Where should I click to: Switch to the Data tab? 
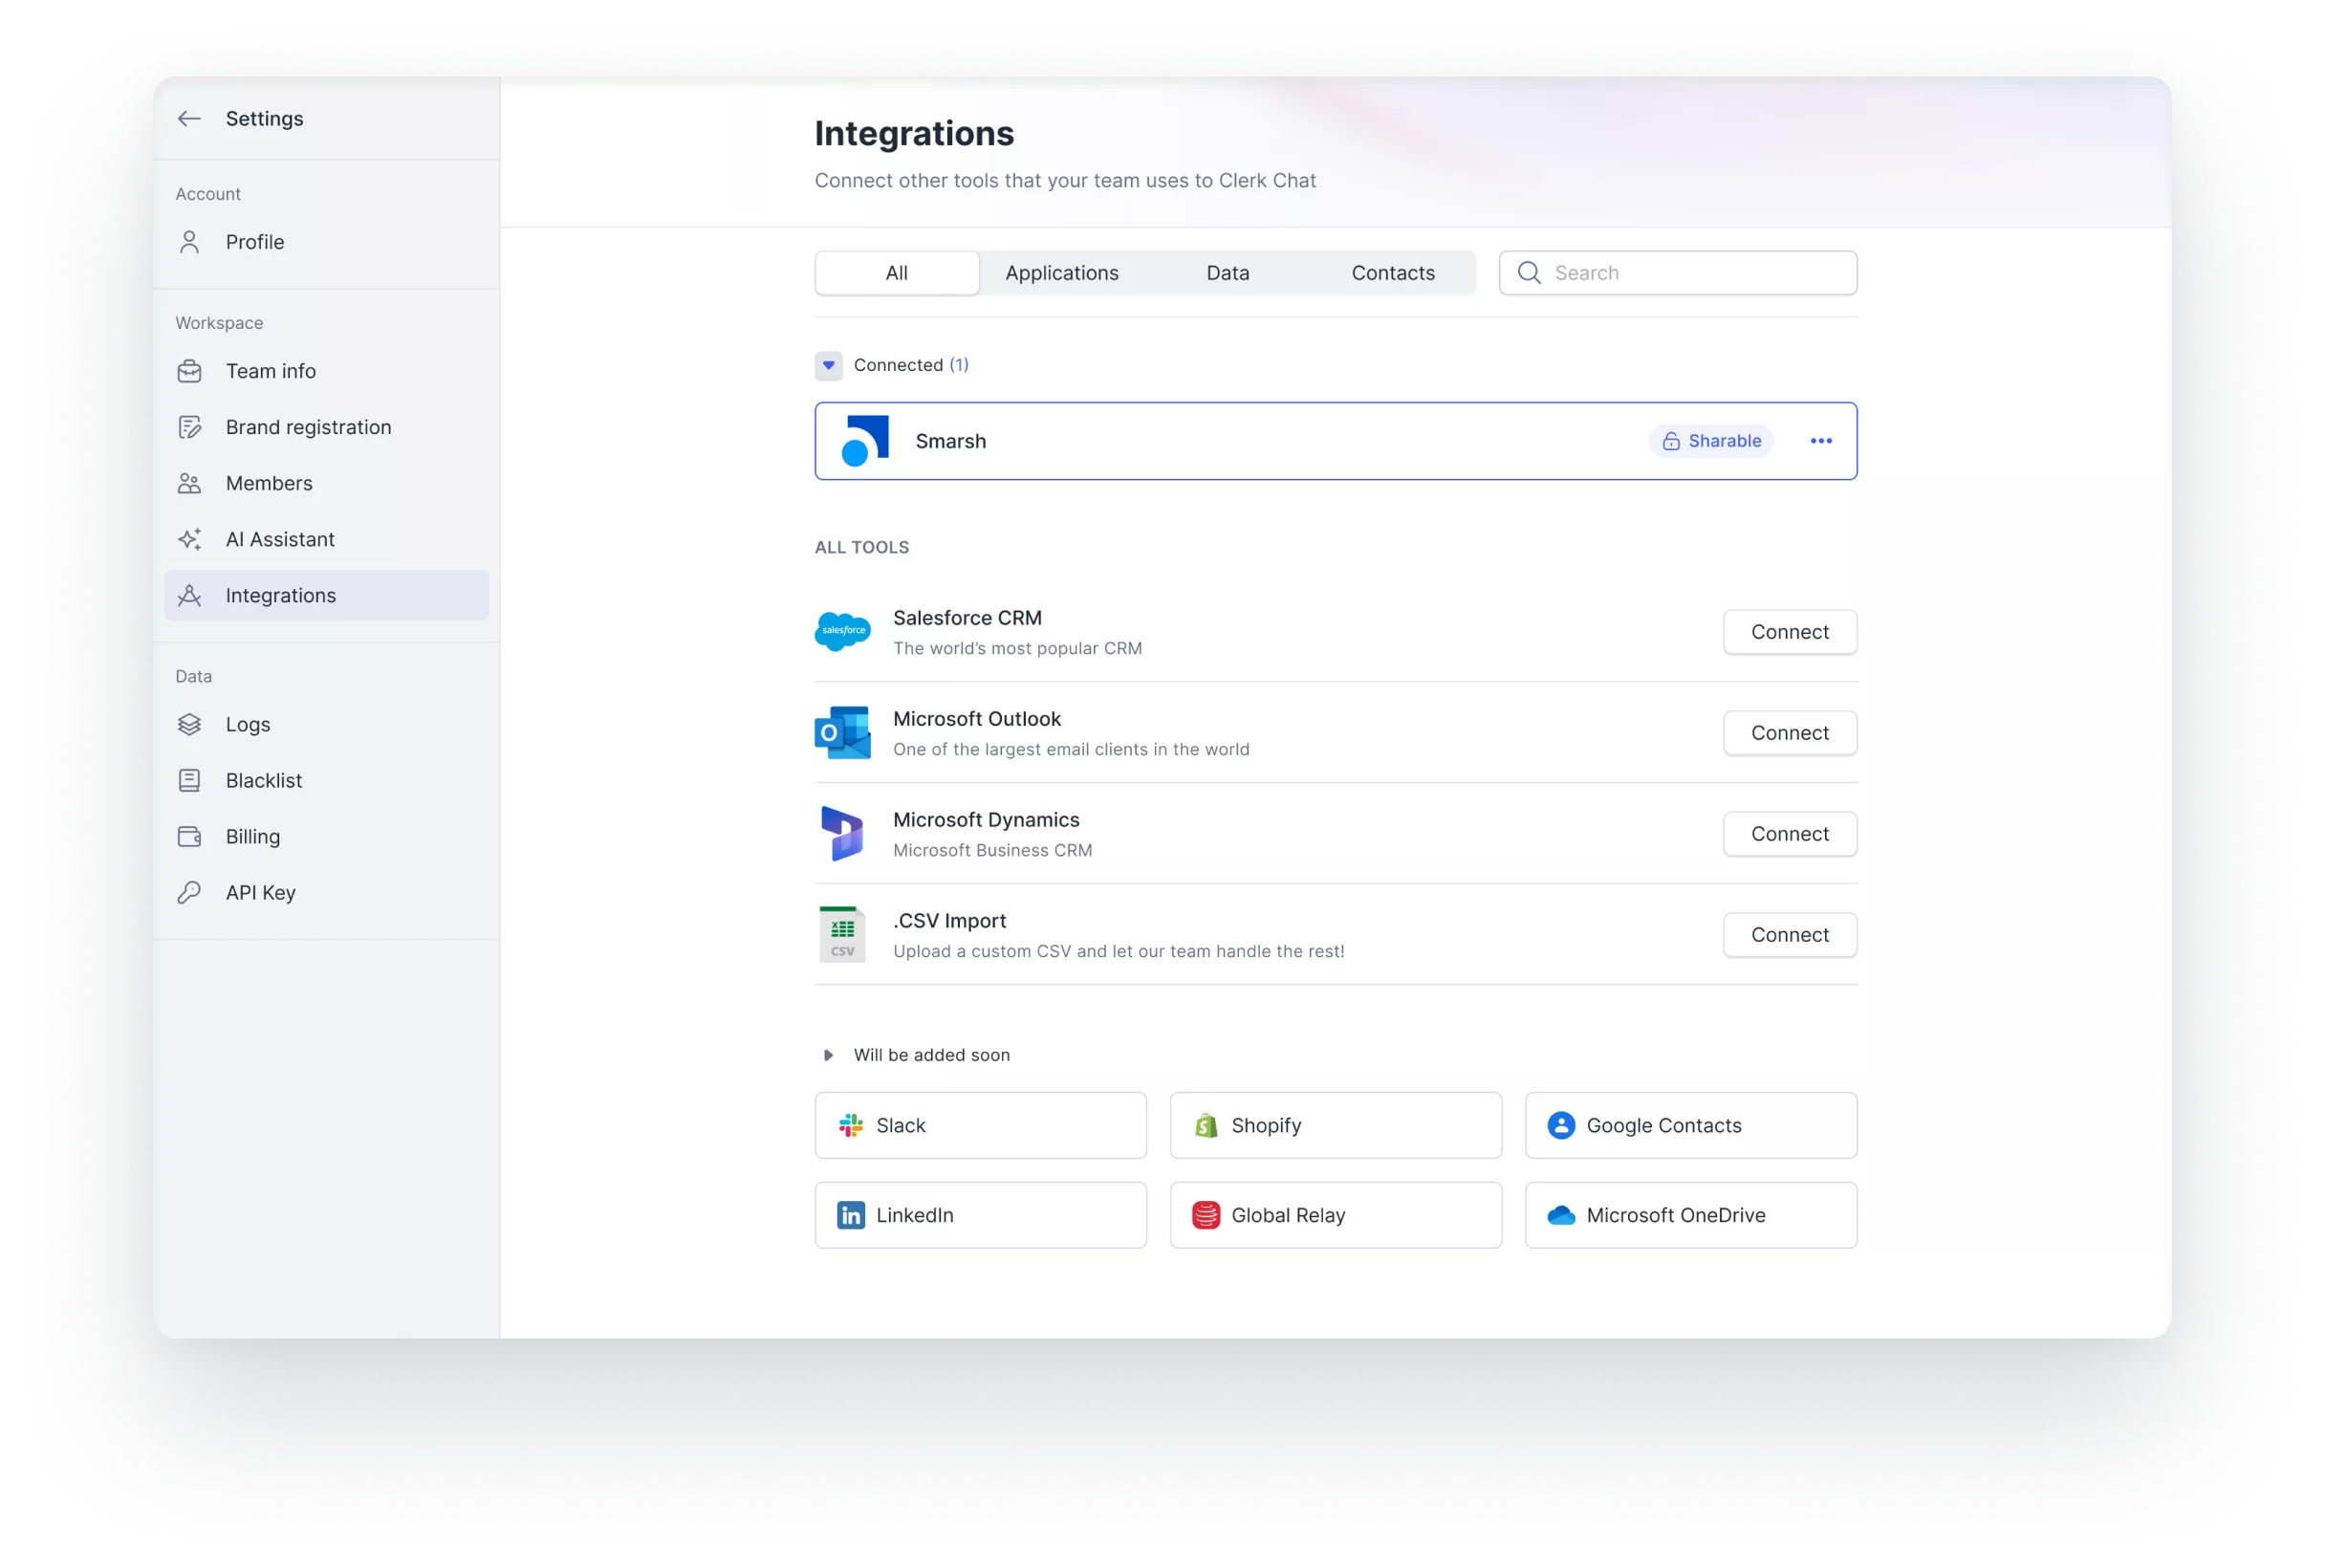1227,273
